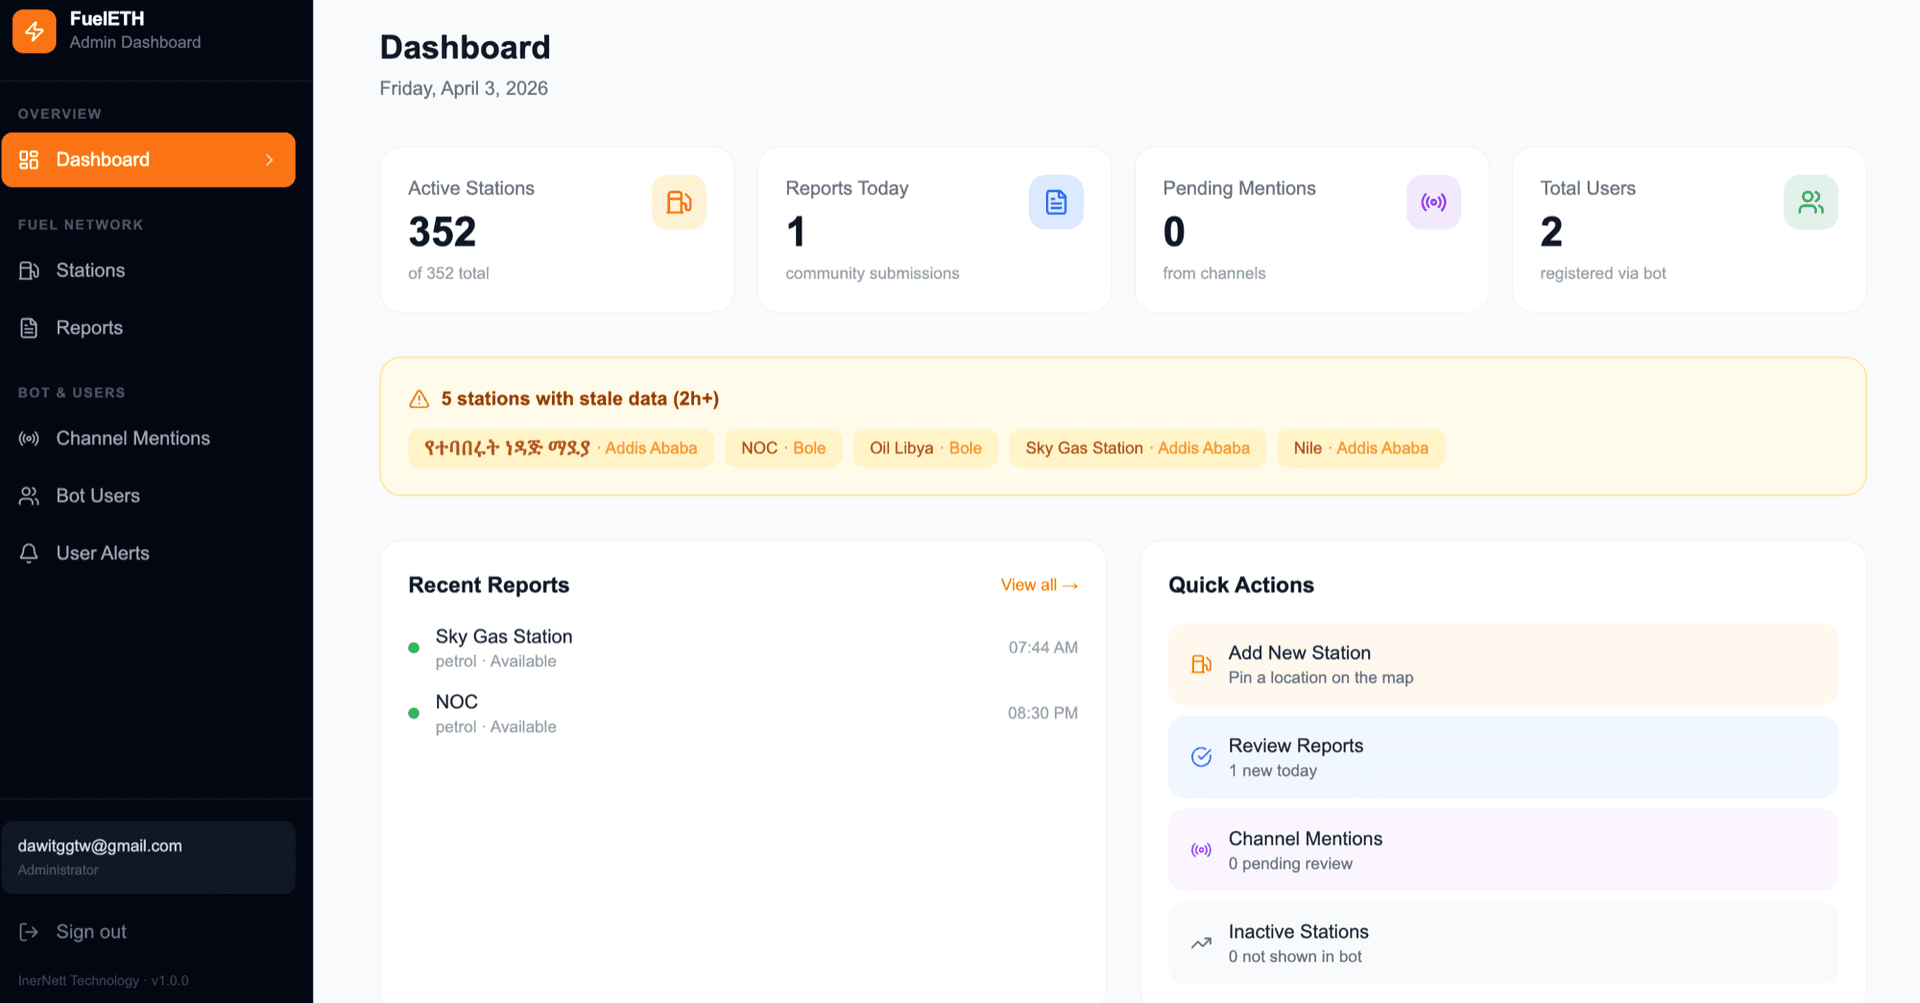Click the NOC · Bole stale station tag
Viewport: 1920px width, 1003px height.
click(x=783, y=448)
